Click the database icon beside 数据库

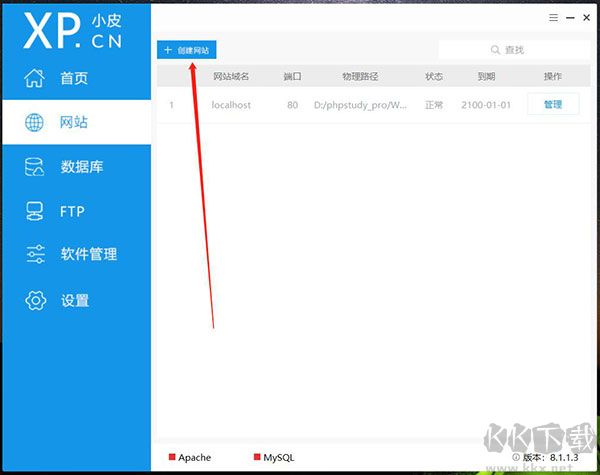tap(34, 167)
